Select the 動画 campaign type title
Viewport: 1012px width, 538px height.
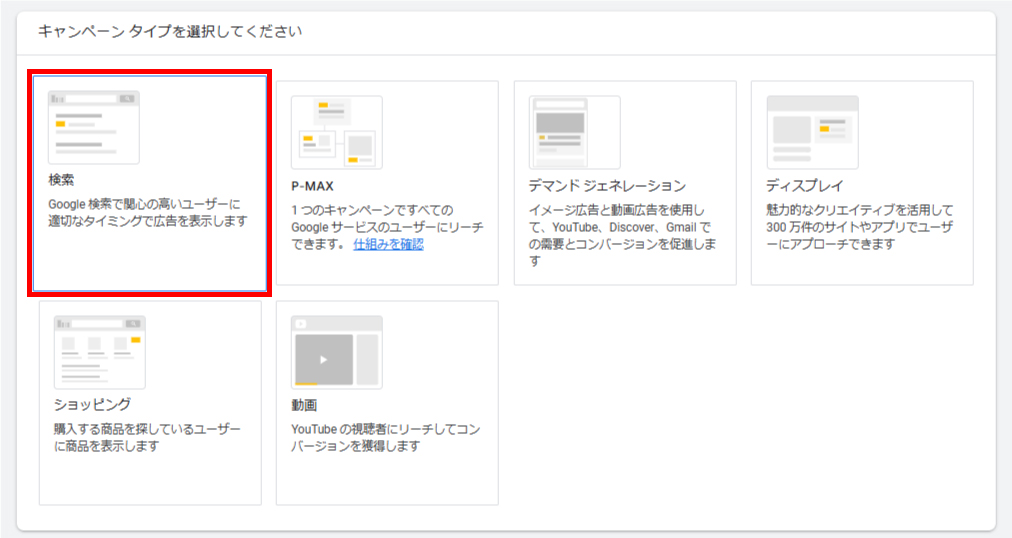coord(304,405)
